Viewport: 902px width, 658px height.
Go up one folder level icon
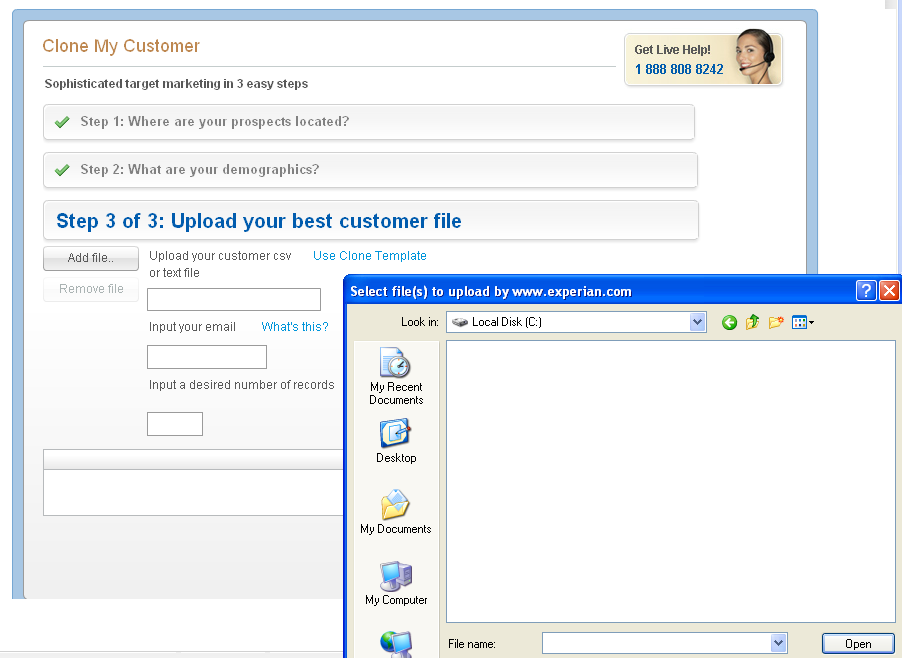(x=752, y=322)
